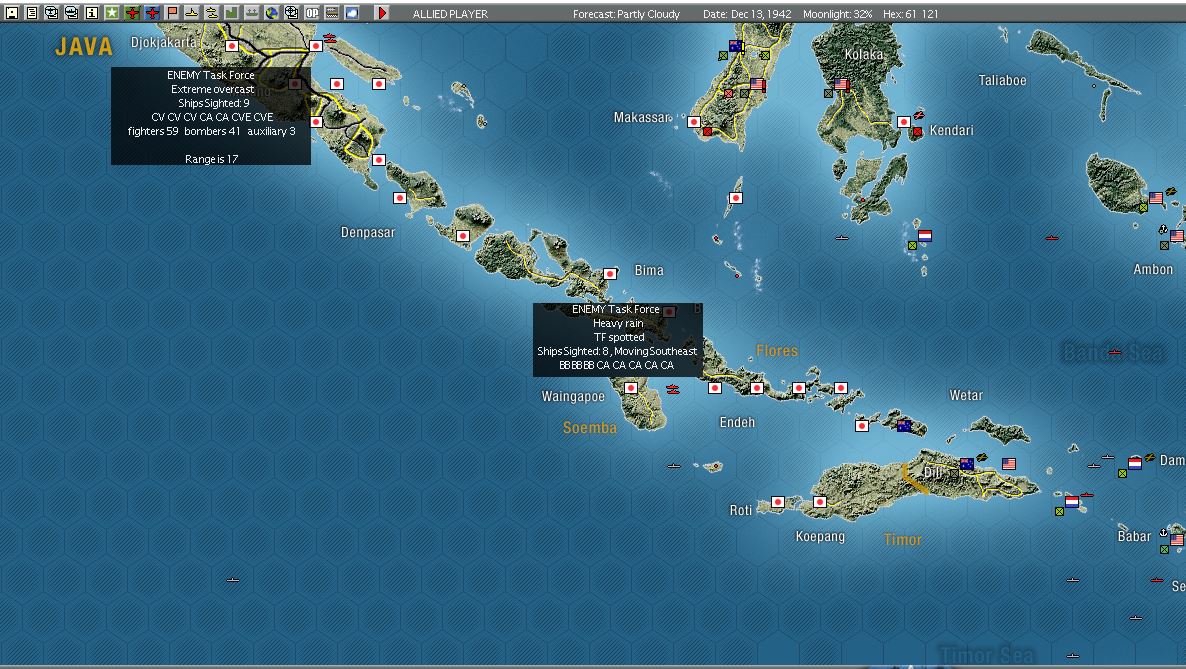The width and height of the screenshot is (1186, 669).
Task: Click the floppy disk save icon
Action: pos(12,13)
